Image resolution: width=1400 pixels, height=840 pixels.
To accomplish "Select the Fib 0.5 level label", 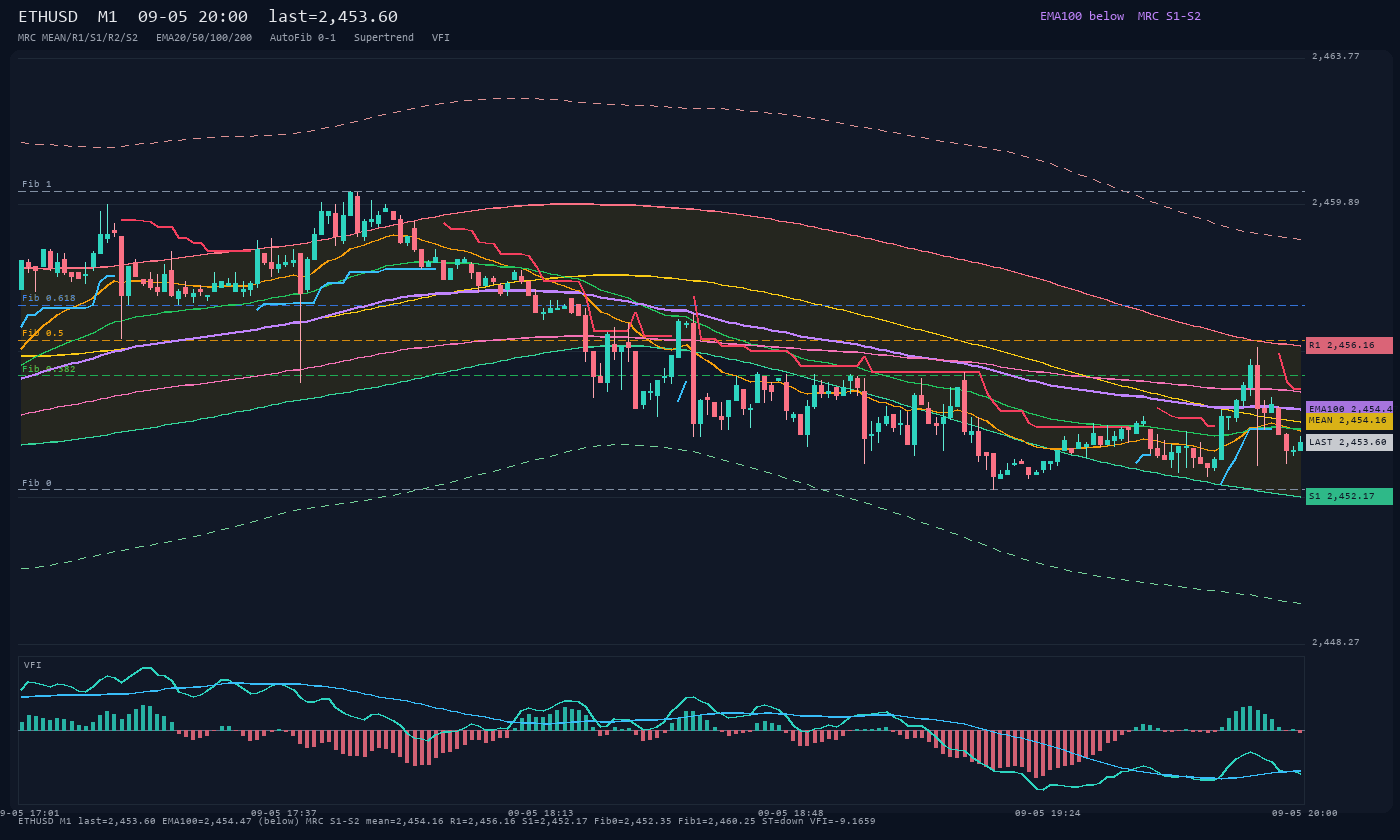I will coord(43,333).
